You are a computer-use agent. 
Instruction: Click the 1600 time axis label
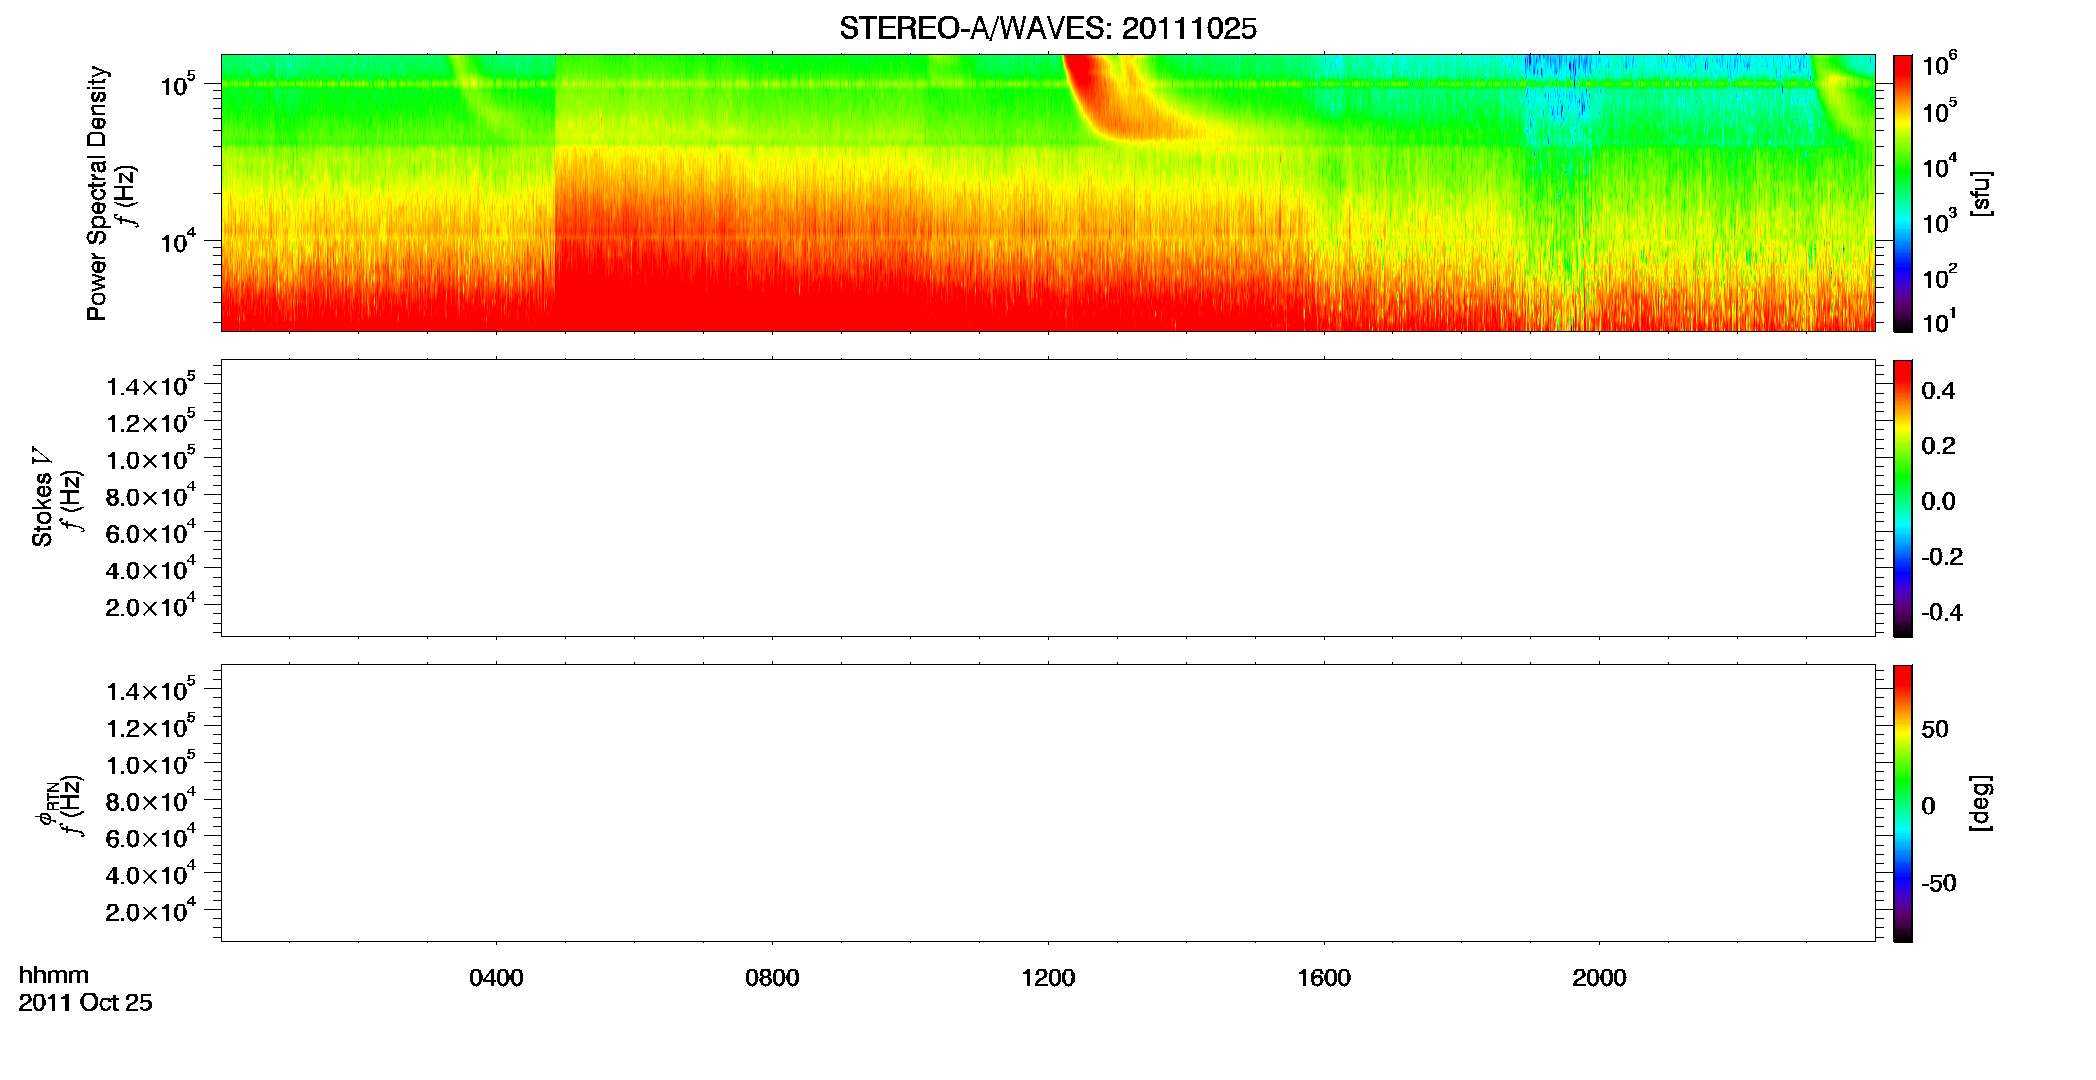click(1324, 978)
